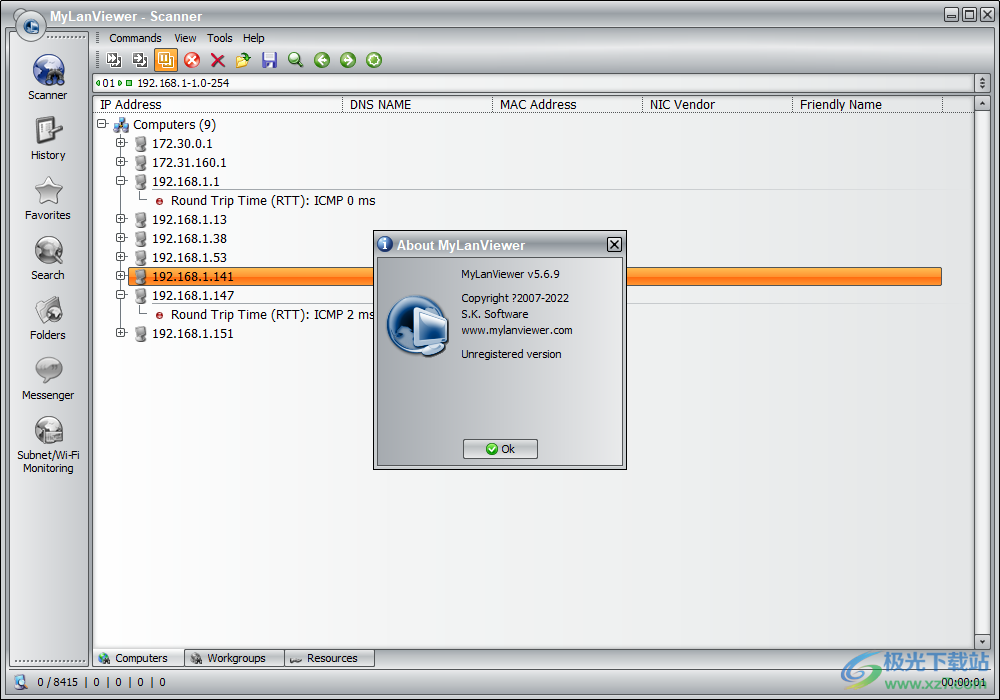This screenshot has width=1000, height=700.
Task: Expand the 172.31.160.1 node
Action: (121, 162)
